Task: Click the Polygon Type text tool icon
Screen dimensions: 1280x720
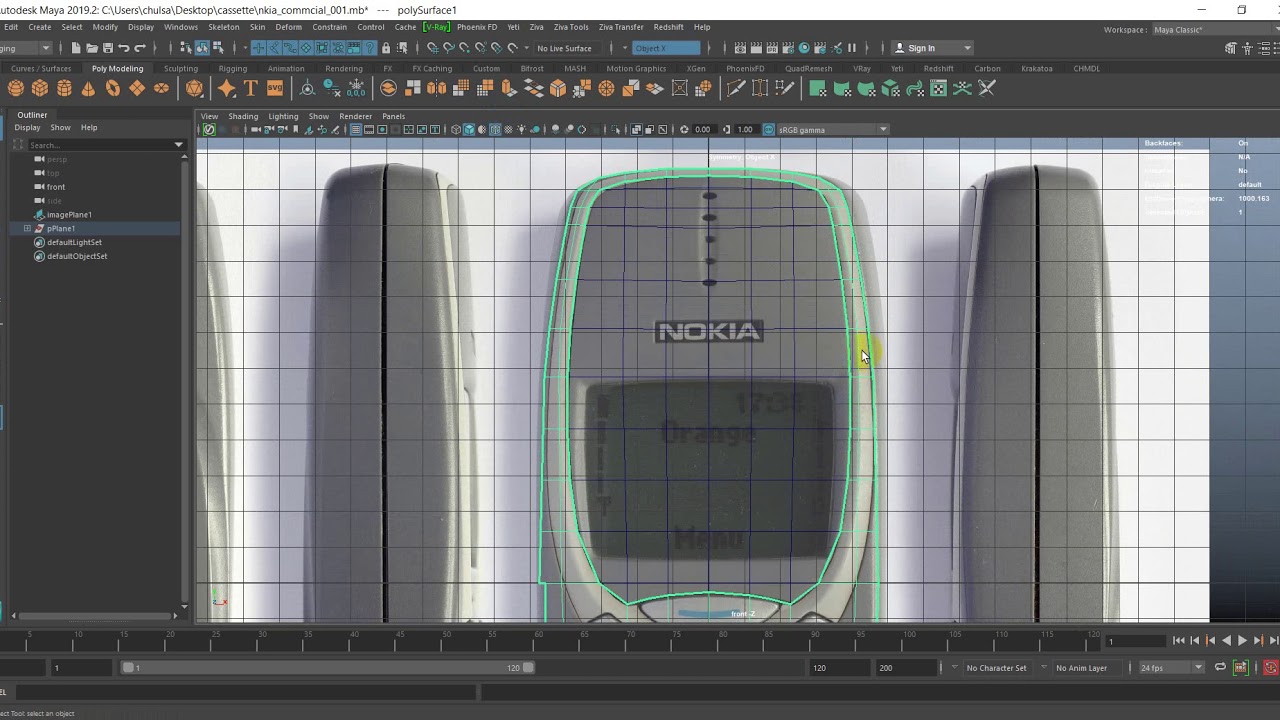Action: point(250,88)
